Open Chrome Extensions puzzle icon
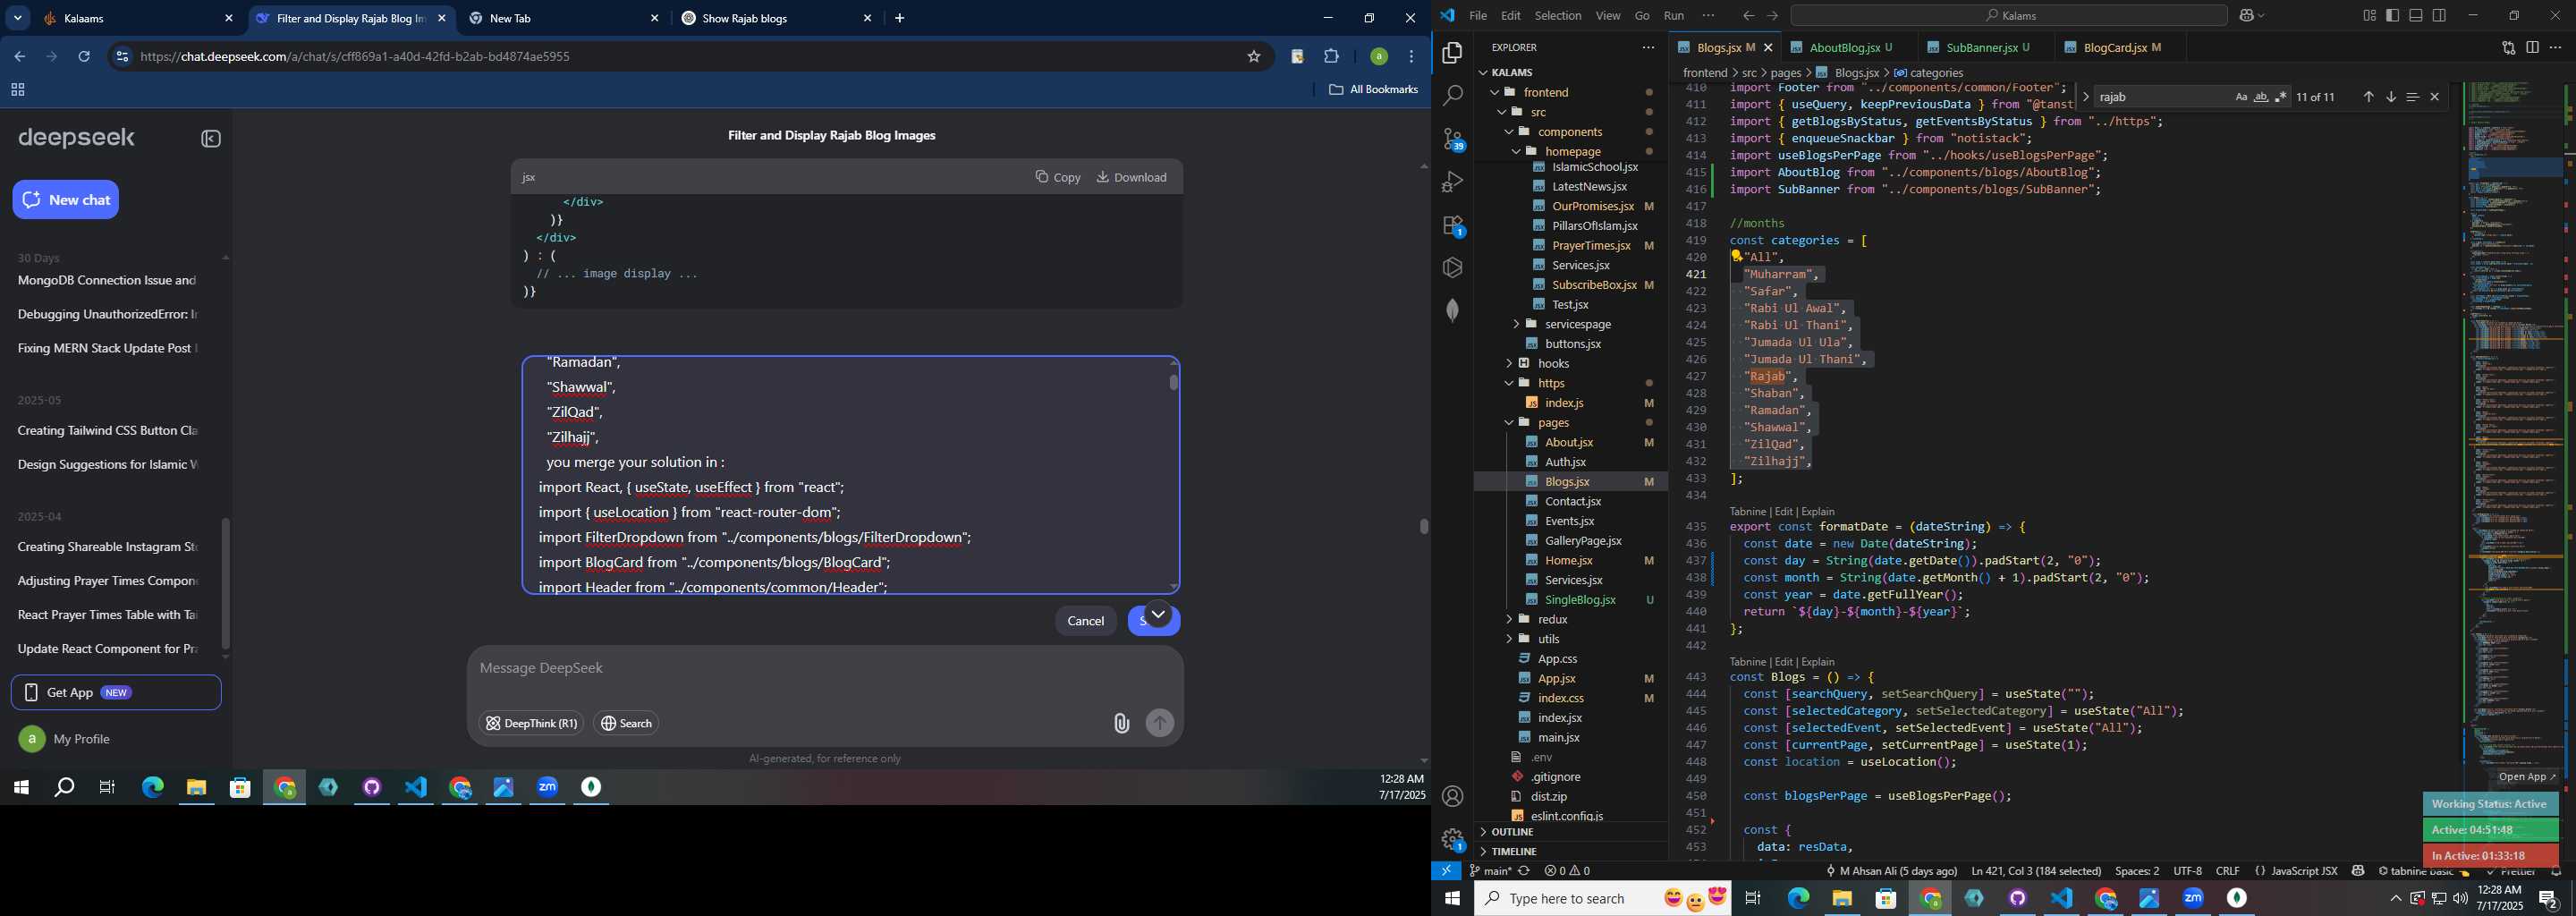 tap(1332, 57)
